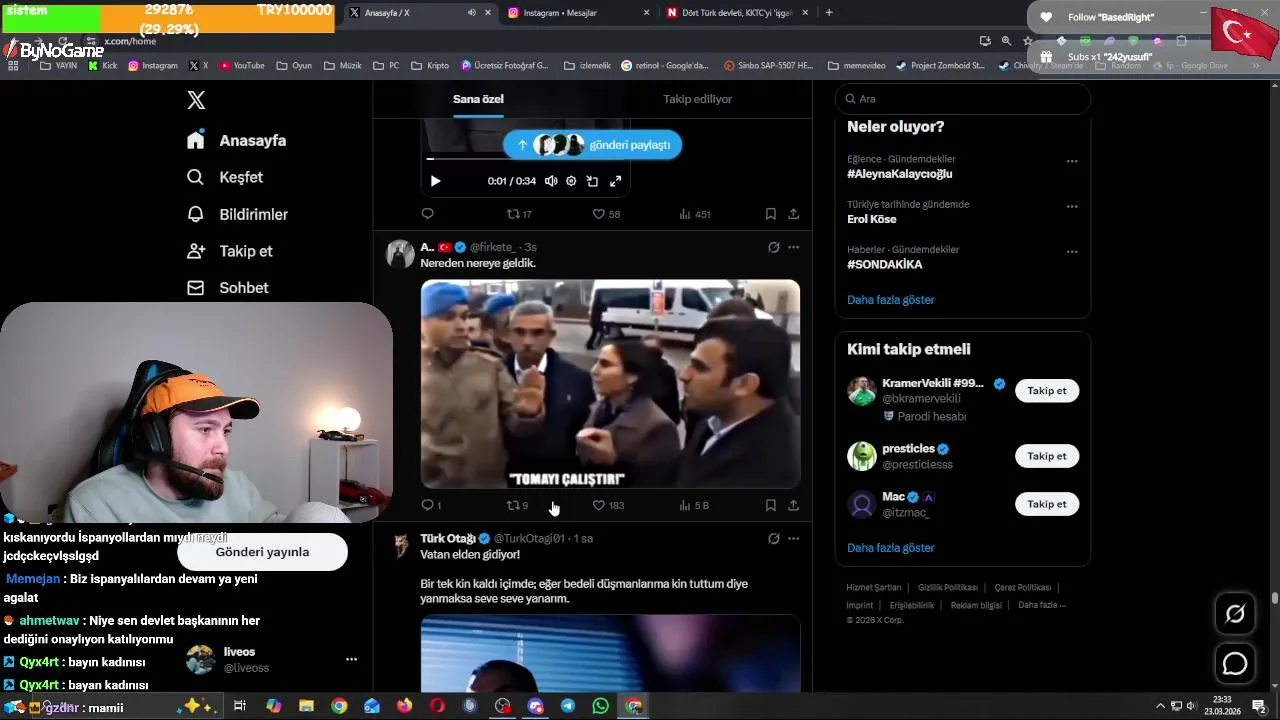1280x720 pixels.
Task: Switch to the Takip ediliyor tab
Action: [697, 99]
